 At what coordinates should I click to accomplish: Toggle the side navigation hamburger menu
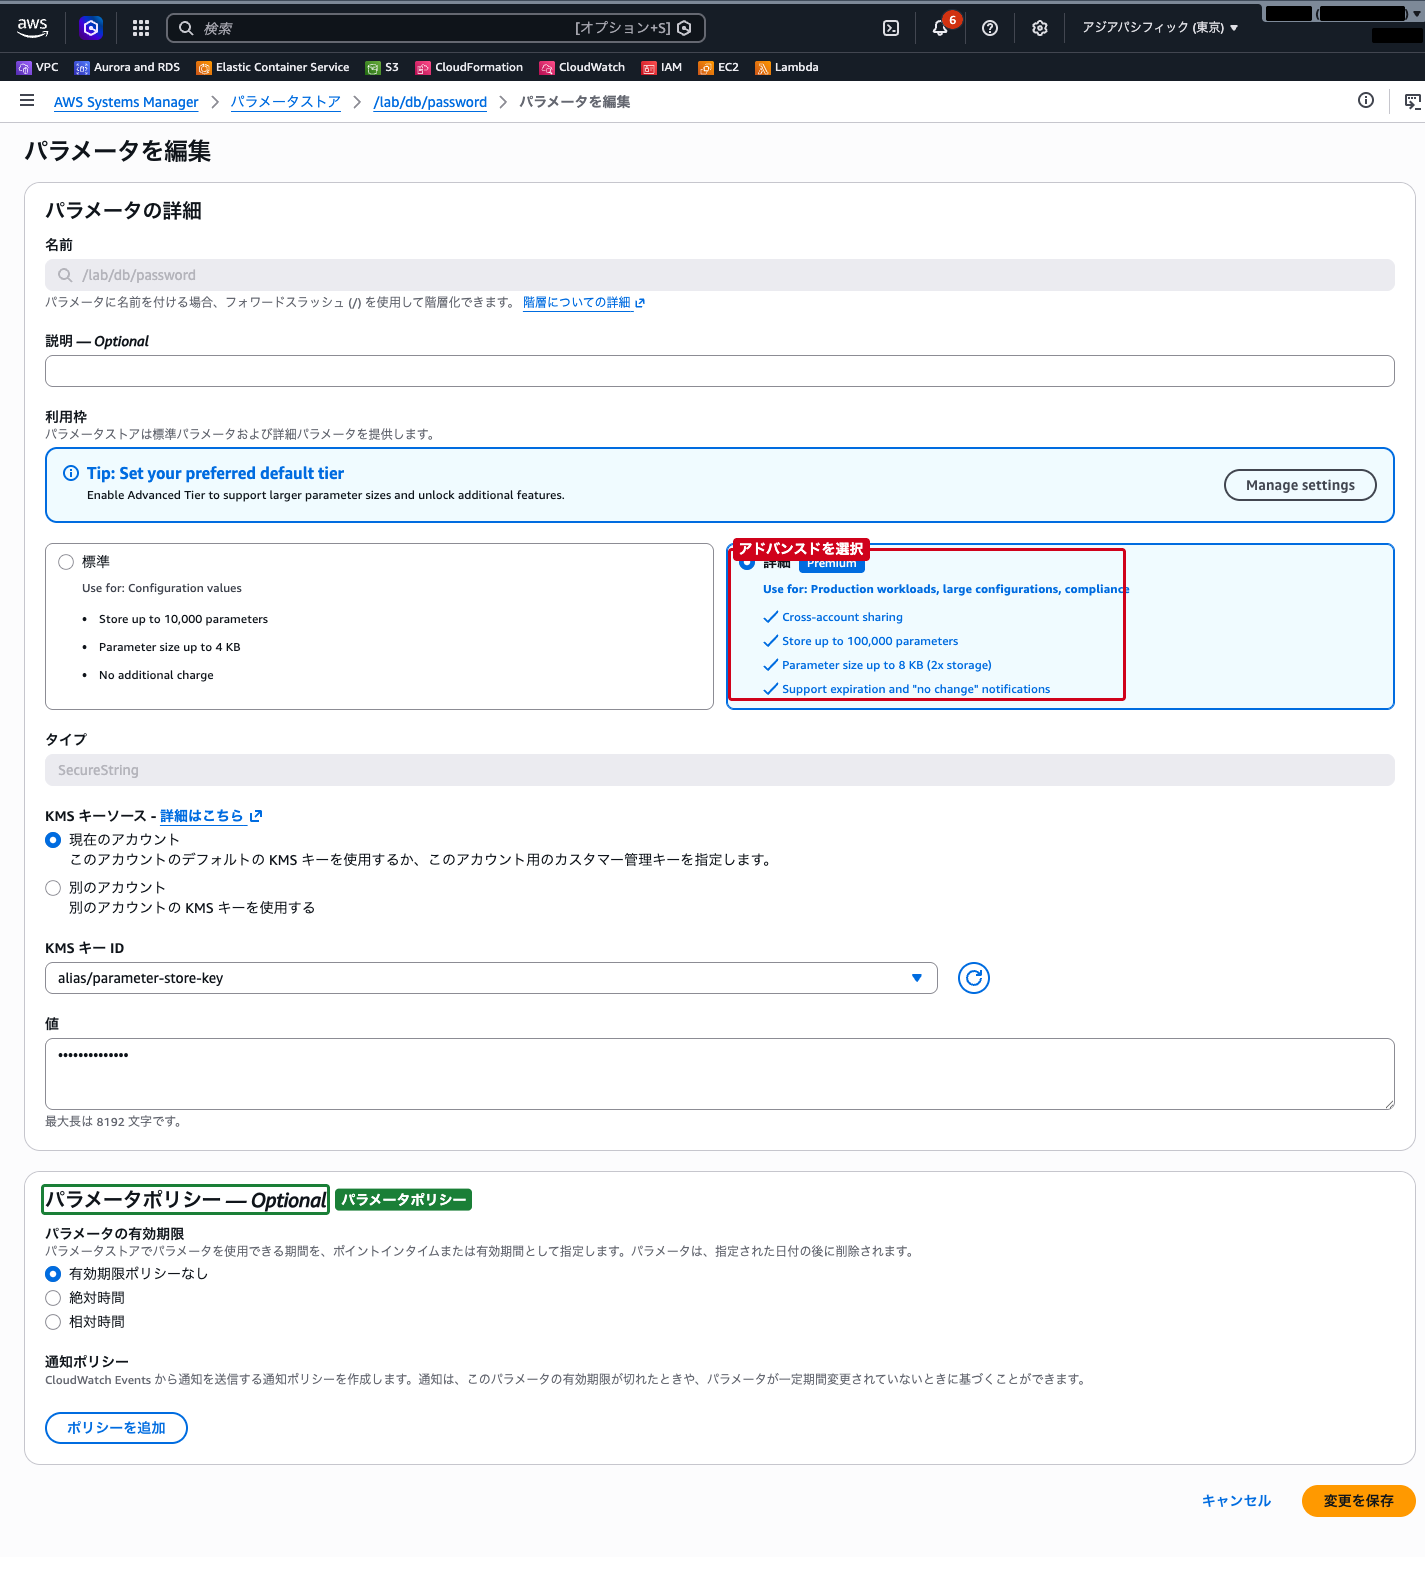point(27,100)
